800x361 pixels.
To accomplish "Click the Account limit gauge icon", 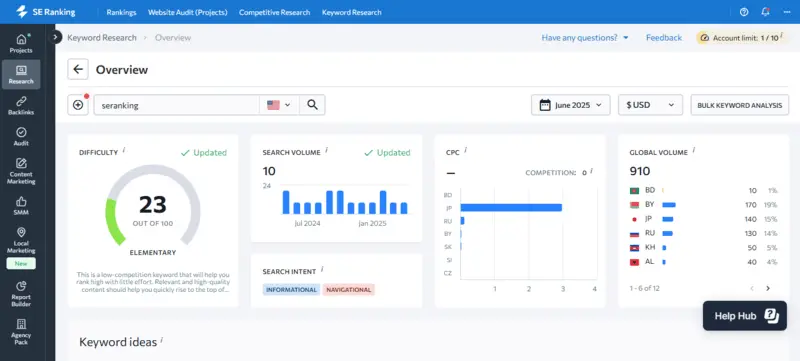I will (705, 38).
